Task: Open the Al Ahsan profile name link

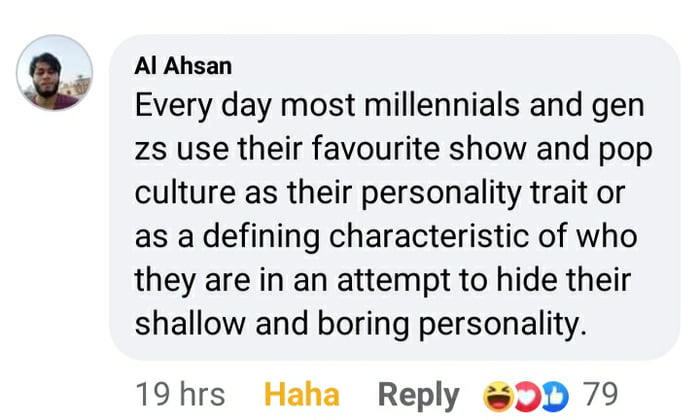Action: (x=183, y=66)
